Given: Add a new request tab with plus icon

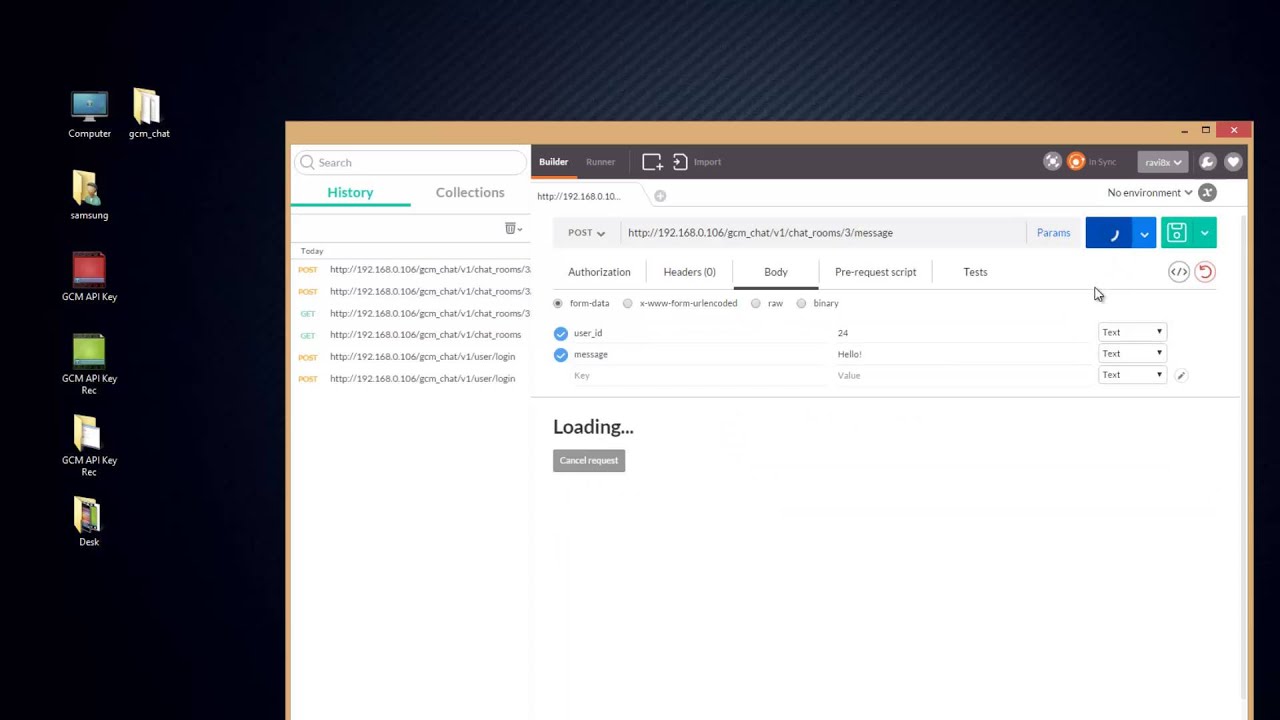Looking at the screenshot, I should [x=660, y=196].
